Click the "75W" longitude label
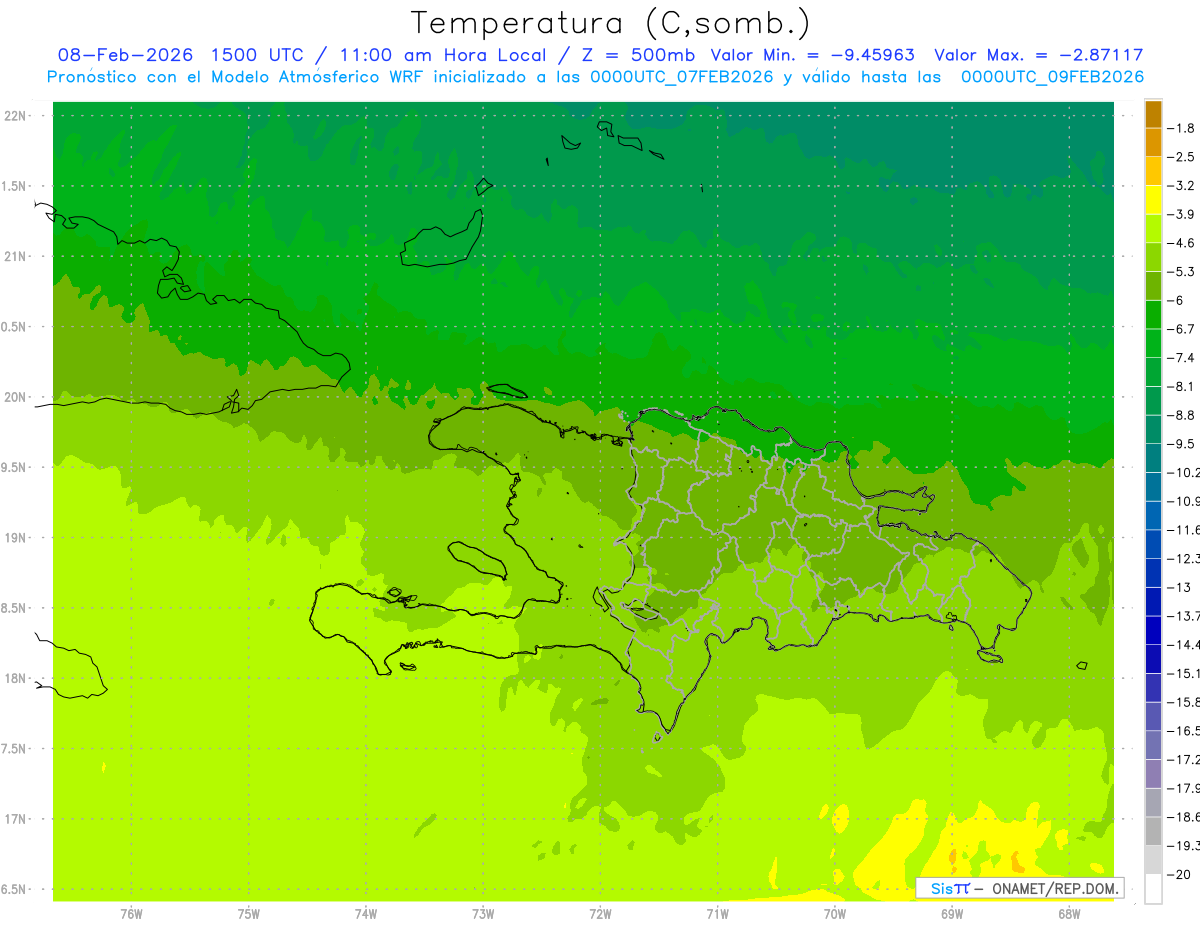 248,913
